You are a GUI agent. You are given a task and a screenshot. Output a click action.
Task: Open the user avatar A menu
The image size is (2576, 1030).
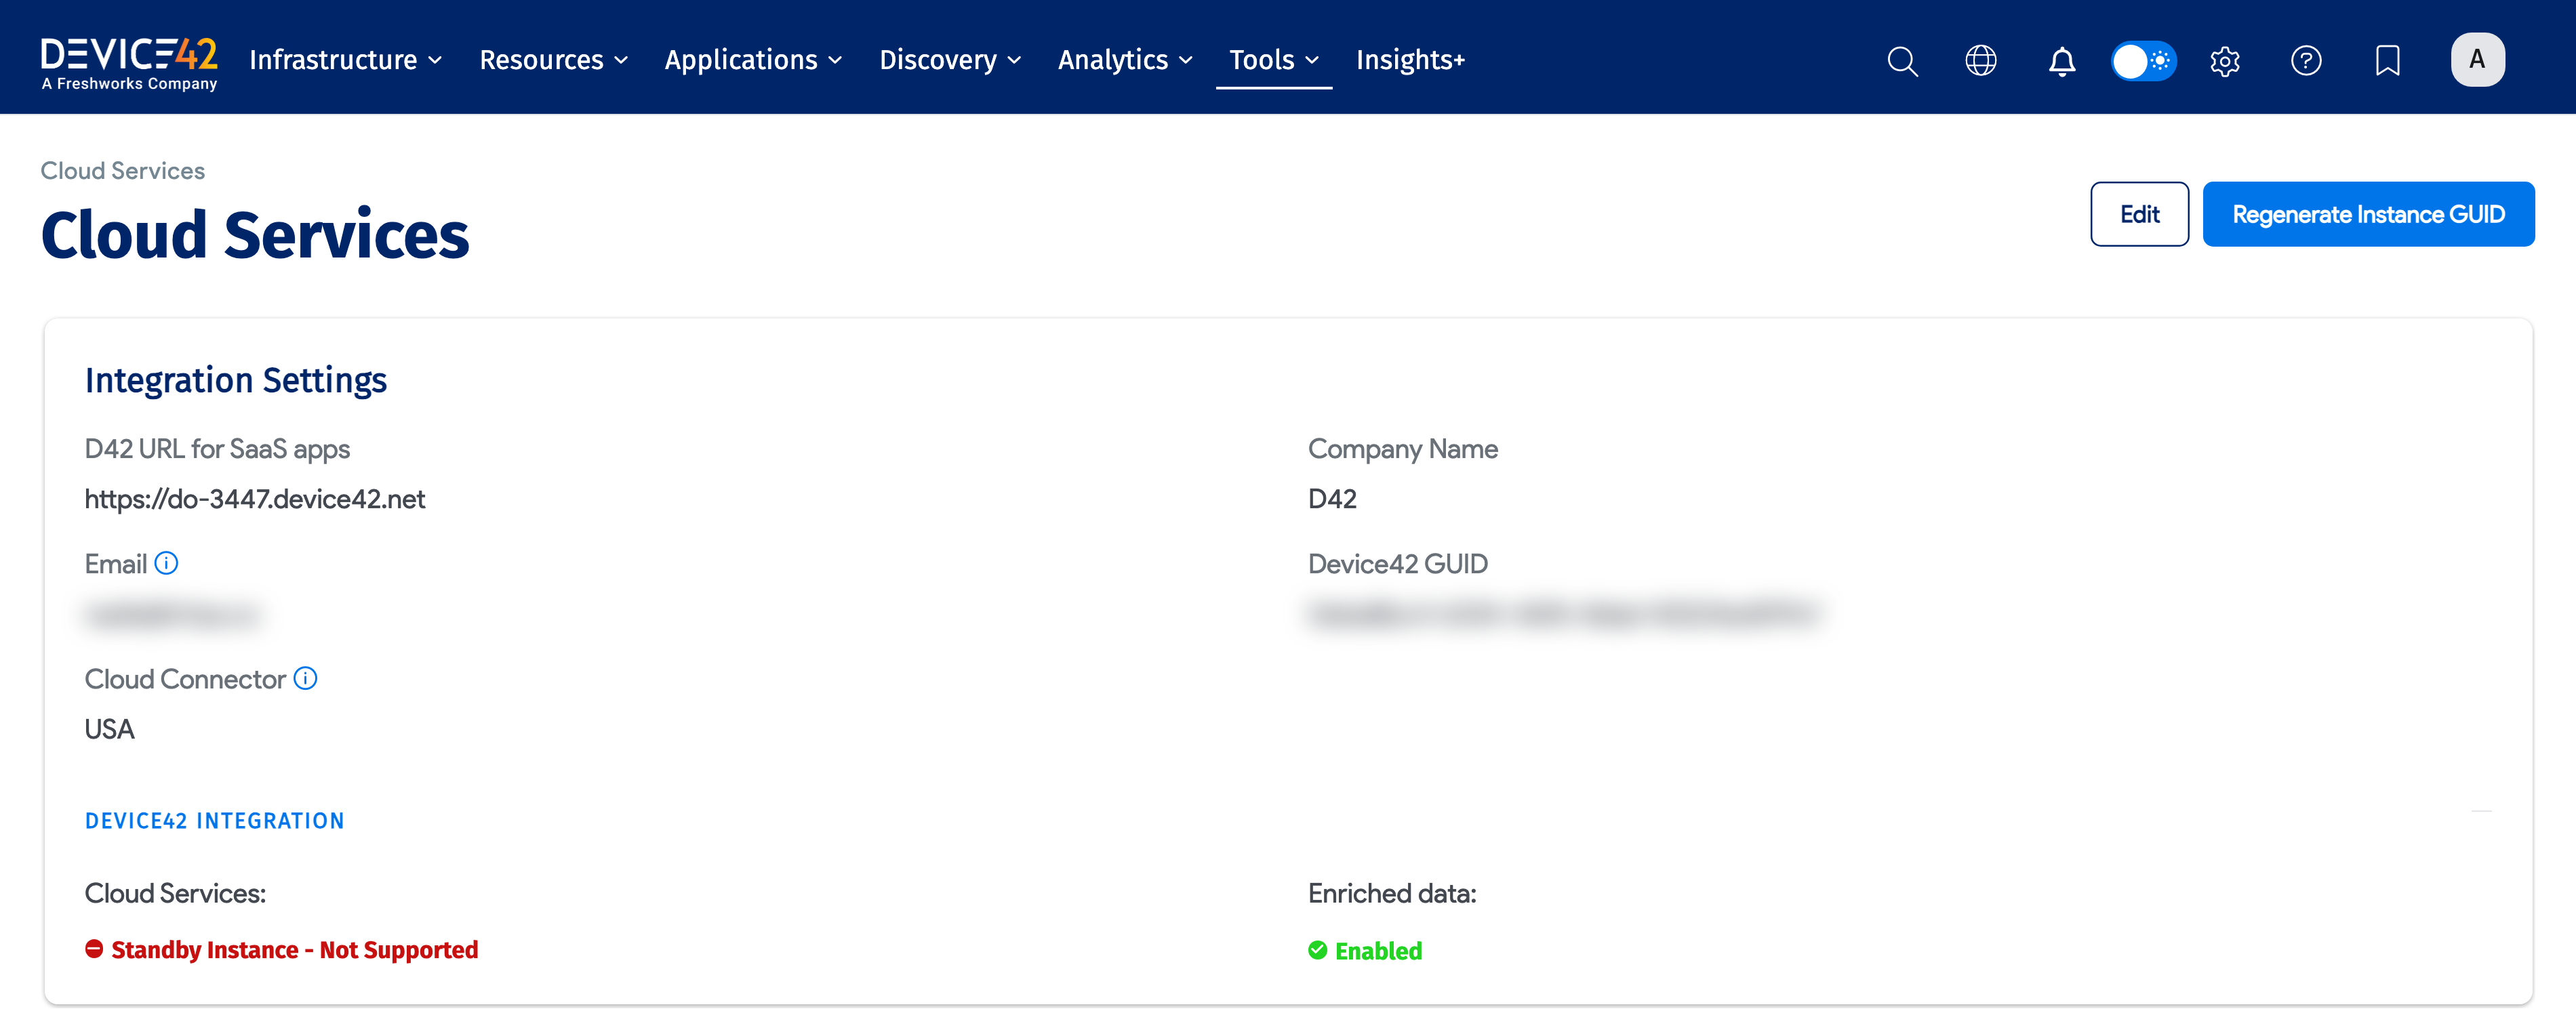point(2477,60)
